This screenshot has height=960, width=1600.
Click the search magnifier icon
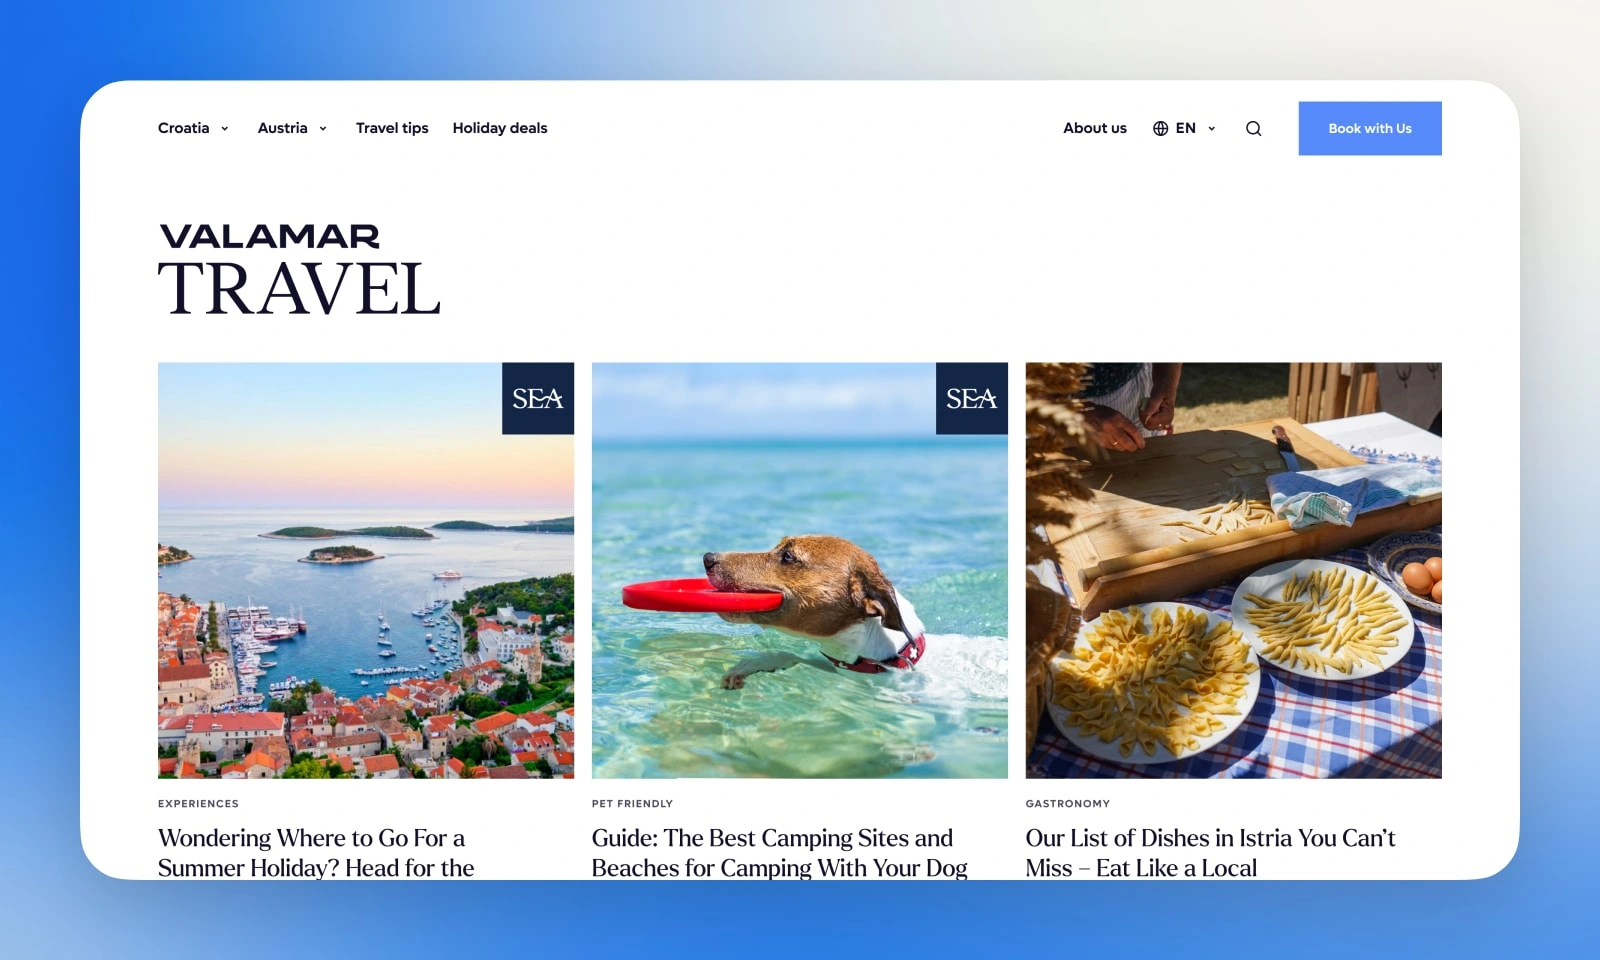tap(1253, 128)
